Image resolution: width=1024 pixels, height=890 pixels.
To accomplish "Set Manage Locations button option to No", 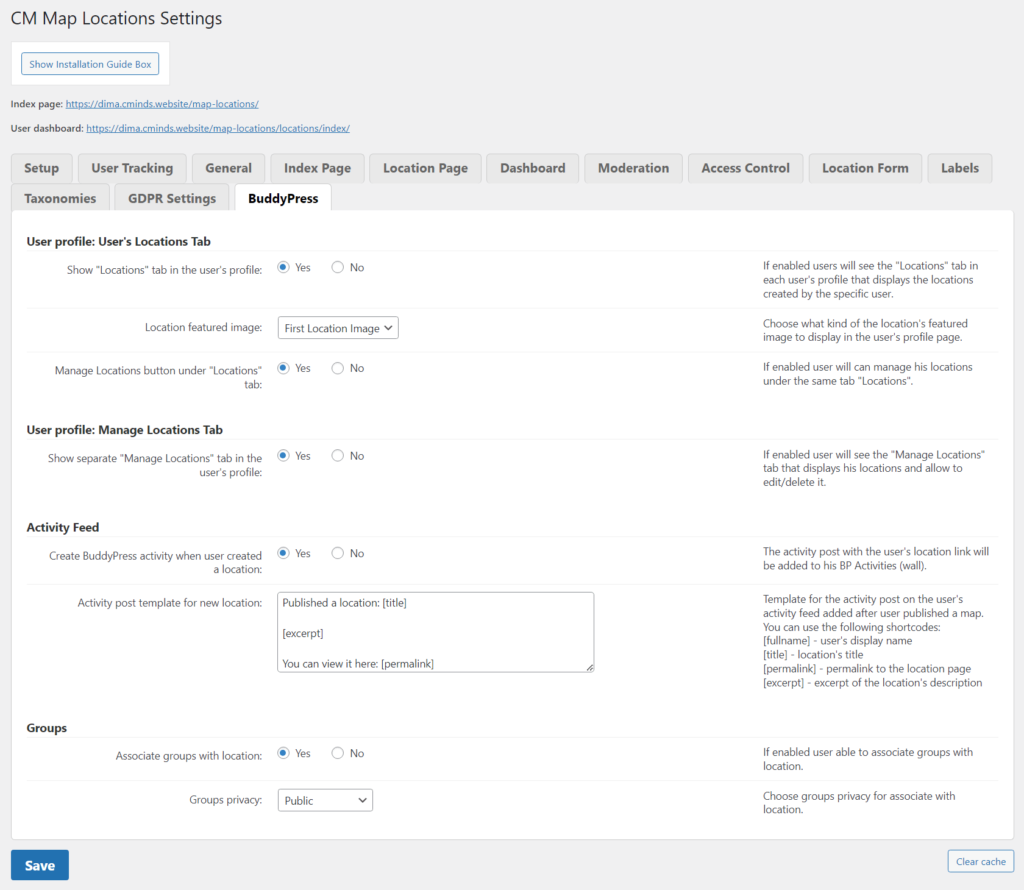I will pos(338,368).
